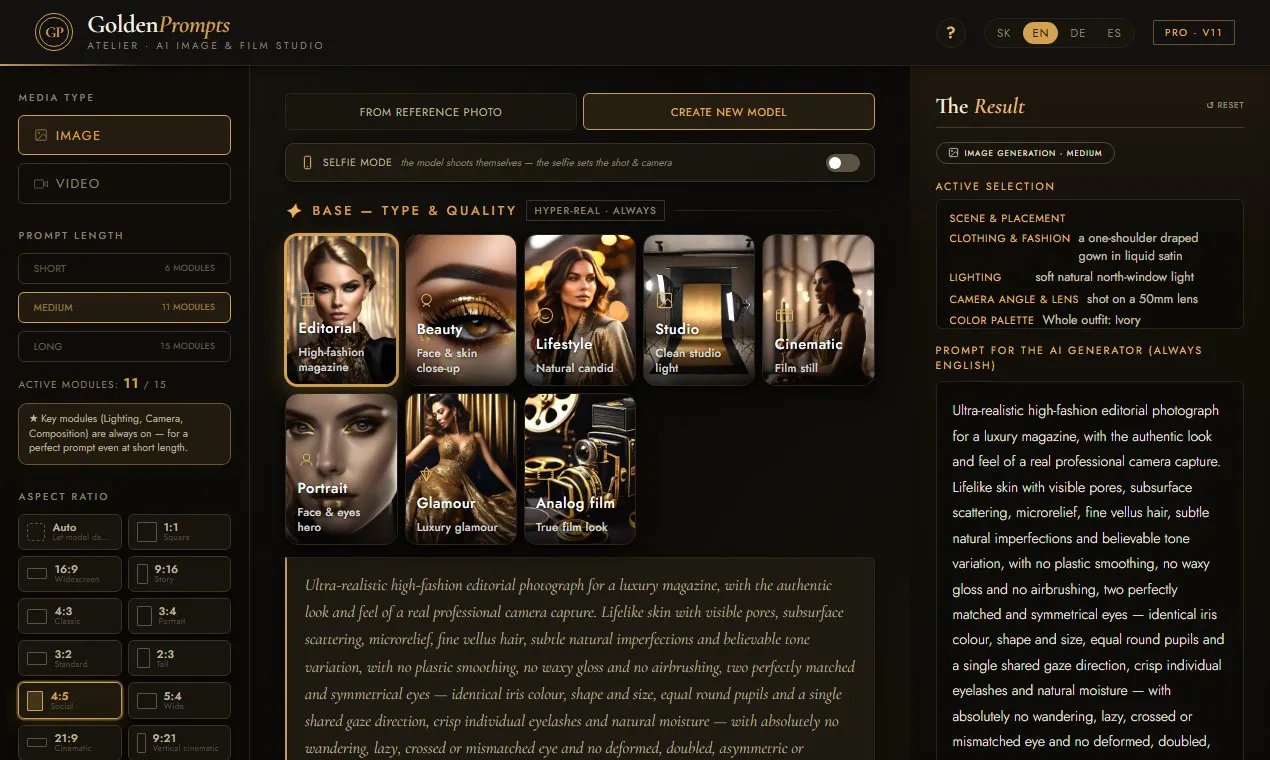Select EN language option
Image resolution: width=1270 pixels, height=760 pixels.
[x=1040, y=33]
